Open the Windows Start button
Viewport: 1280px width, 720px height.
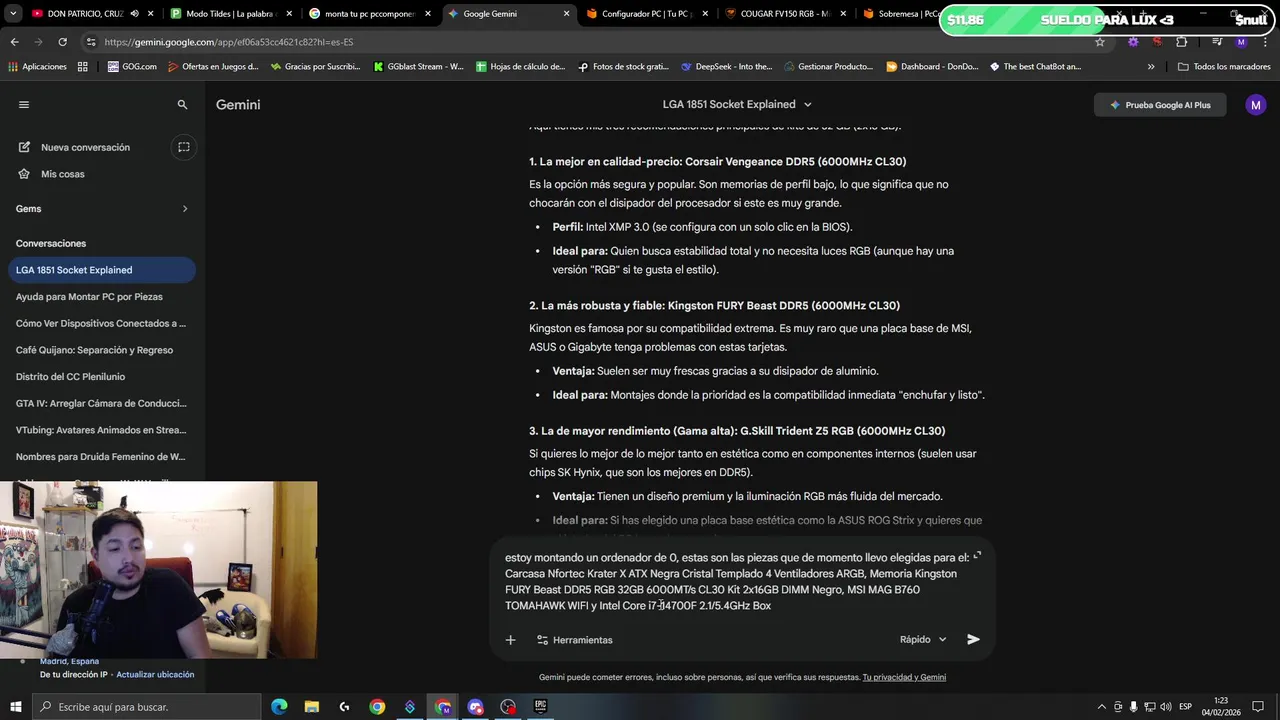click(x=16, y=707)
